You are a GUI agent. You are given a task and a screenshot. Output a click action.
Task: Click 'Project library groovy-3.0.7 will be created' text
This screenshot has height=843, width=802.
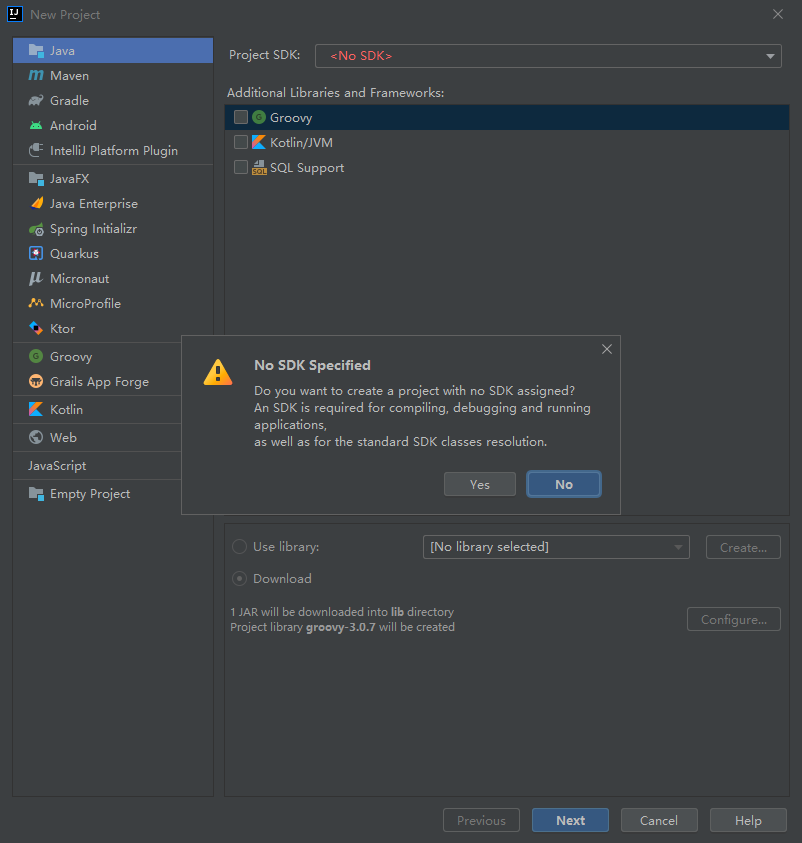tap(342, 627)
